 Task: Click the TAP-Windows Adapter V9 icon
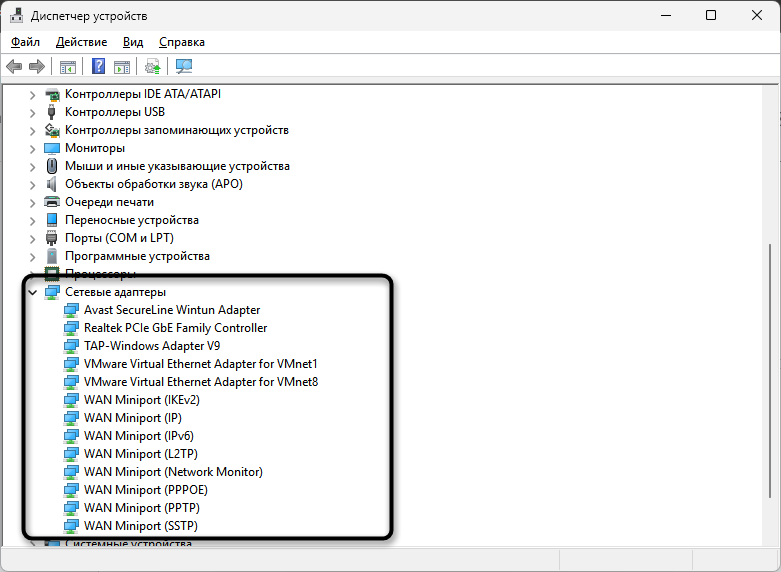coord(71,346)
